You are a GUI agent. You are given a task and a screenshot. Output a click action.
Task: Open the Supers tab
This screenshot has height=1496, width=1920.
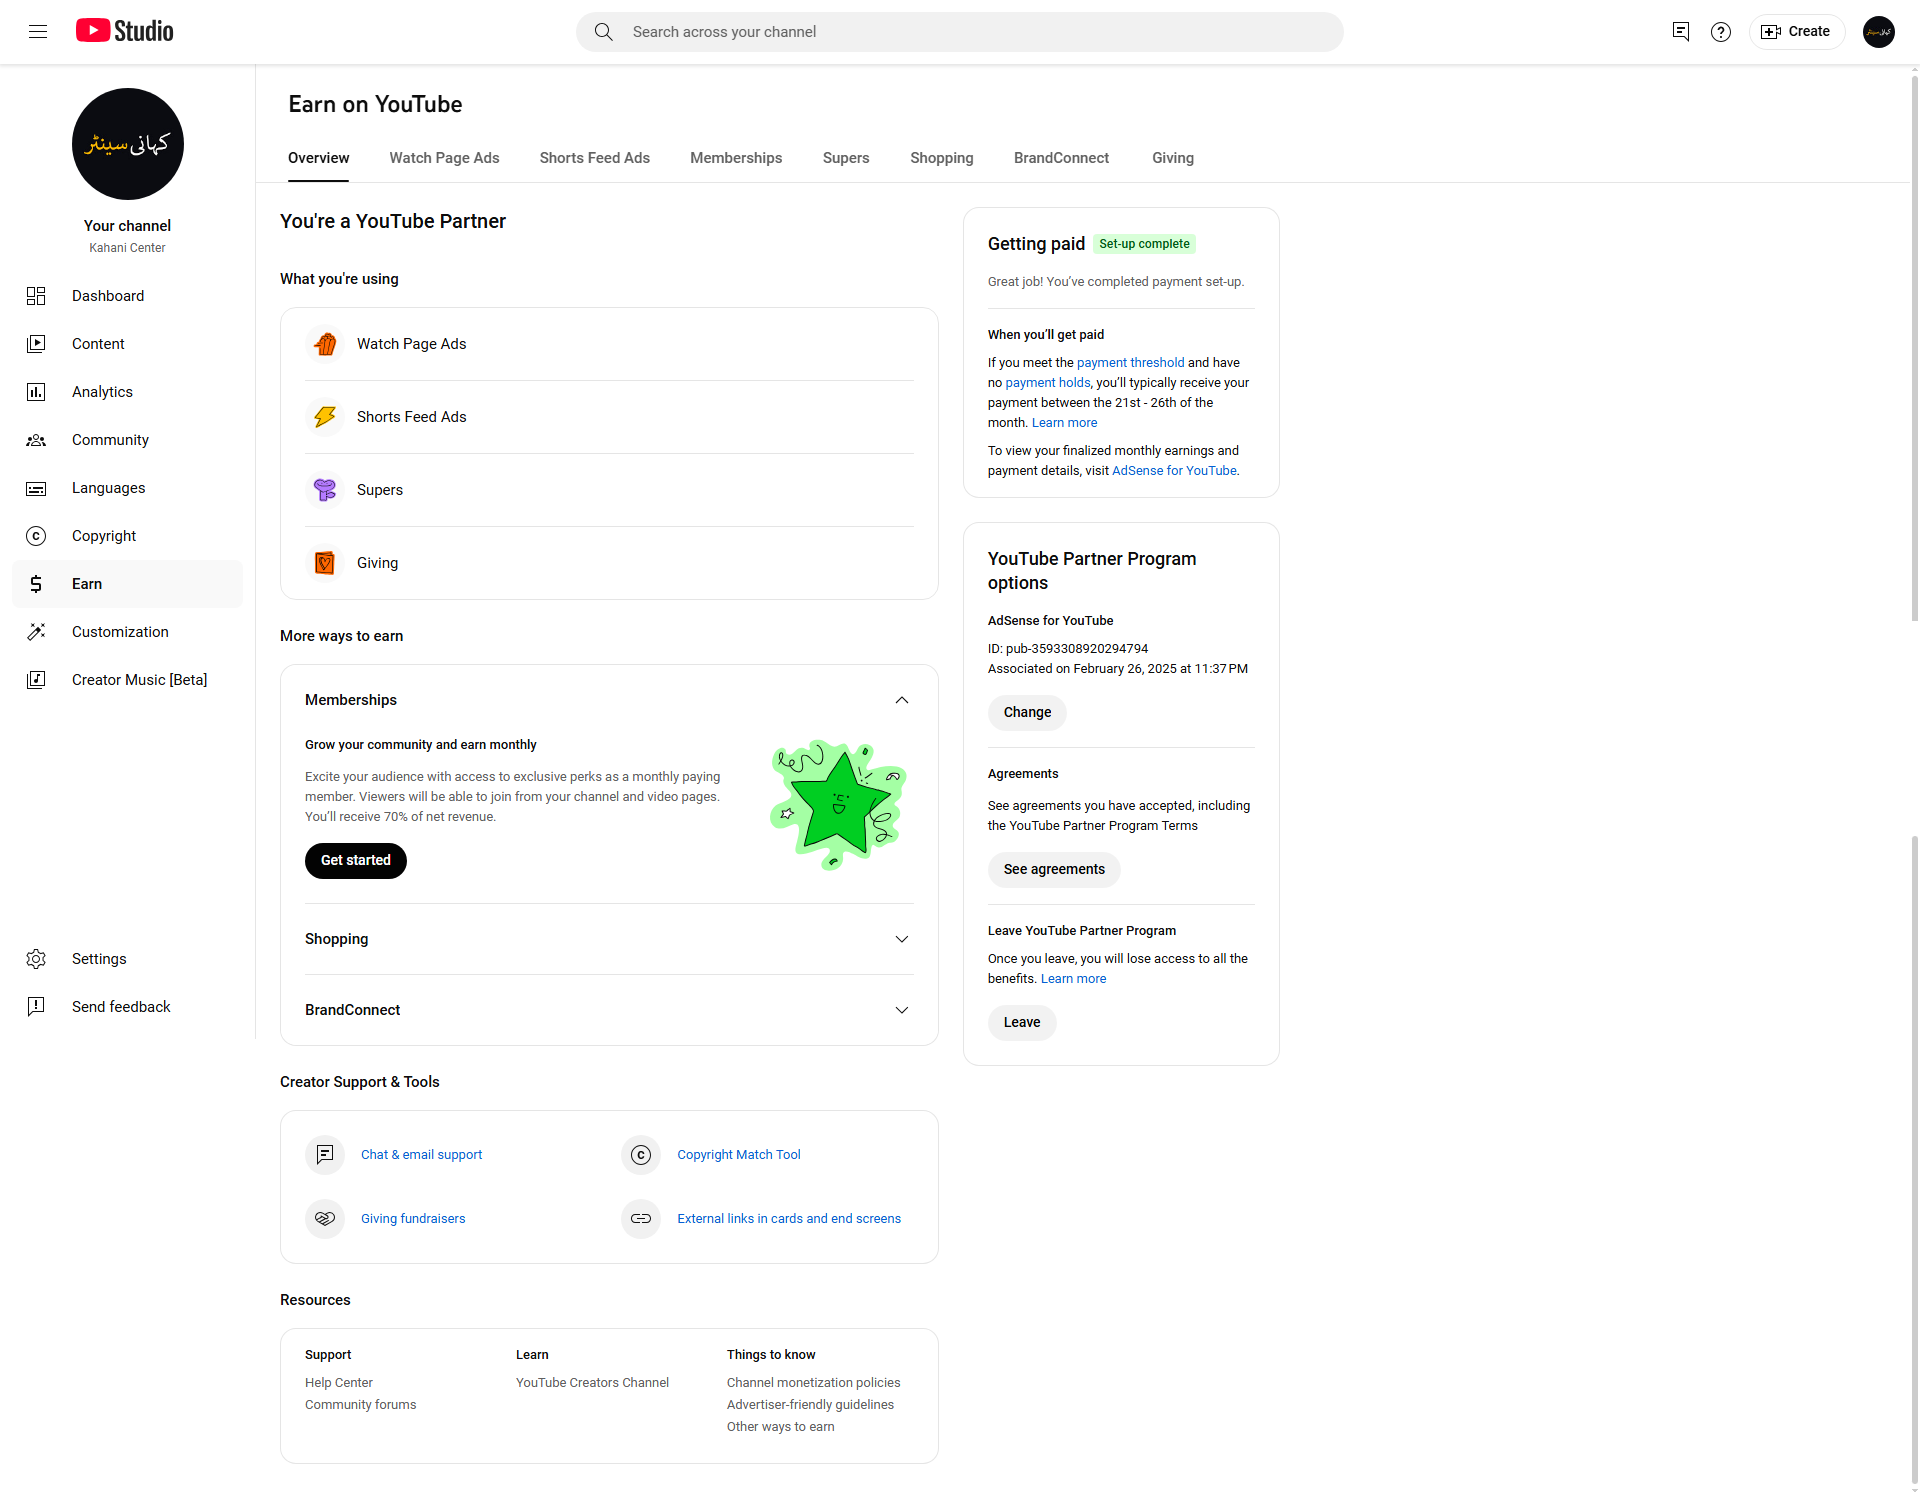click(x=846, y=158)
